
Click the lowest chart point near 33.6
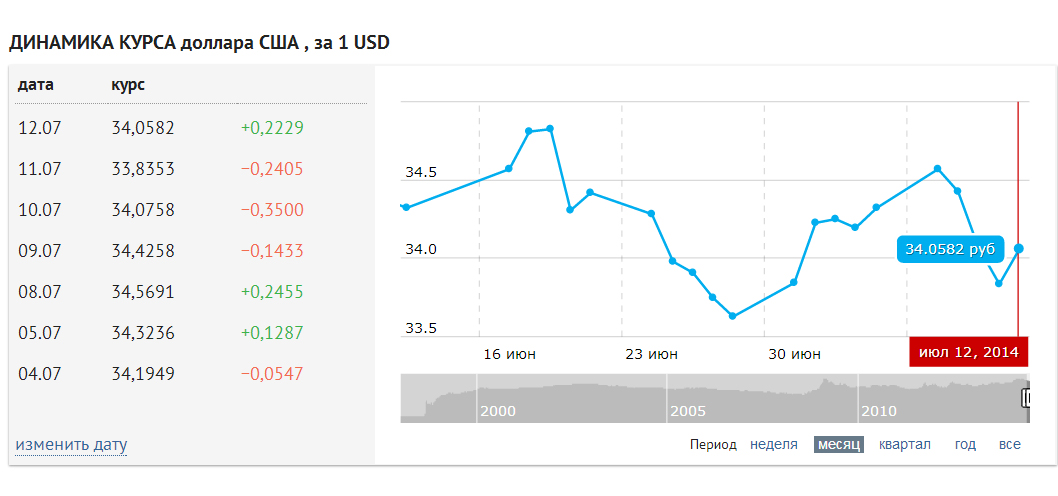[x=732, y=316]
